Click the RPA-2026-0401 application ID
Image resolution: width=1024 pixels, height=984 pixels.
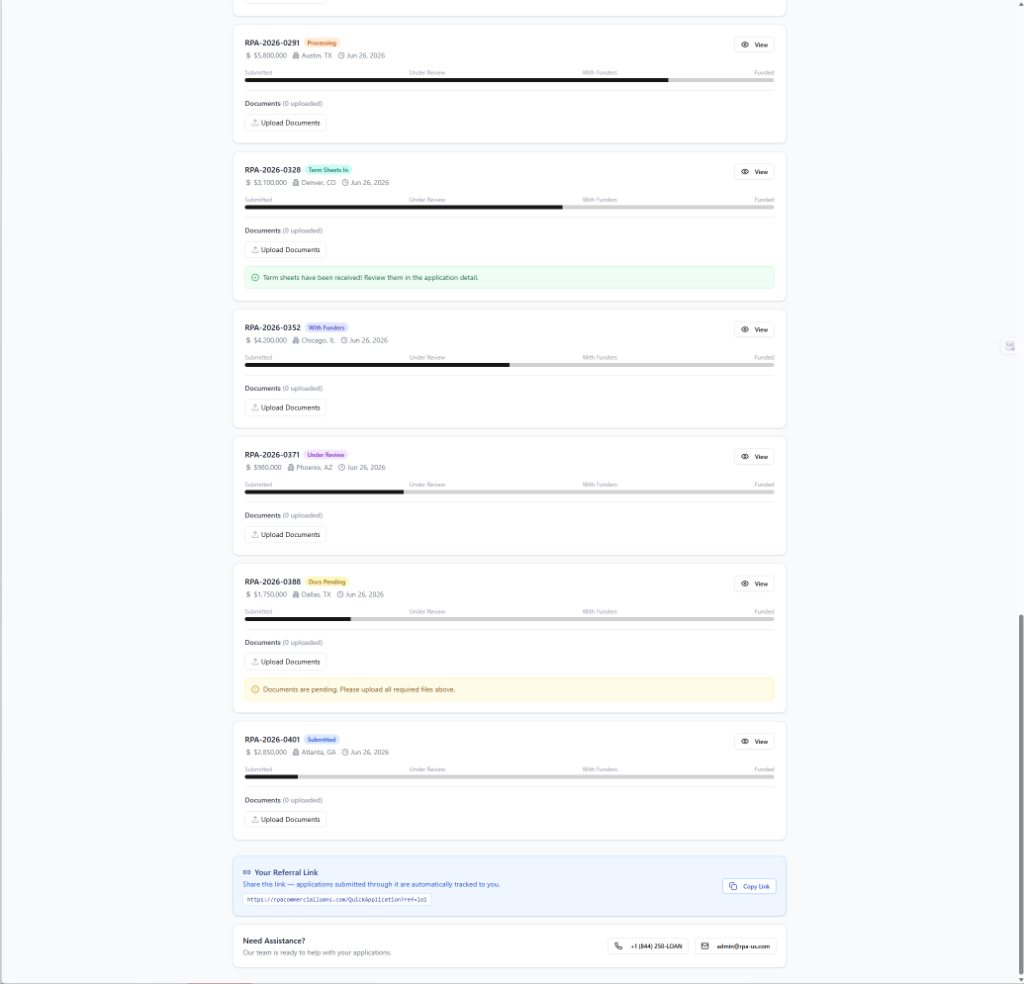(272, 740)
